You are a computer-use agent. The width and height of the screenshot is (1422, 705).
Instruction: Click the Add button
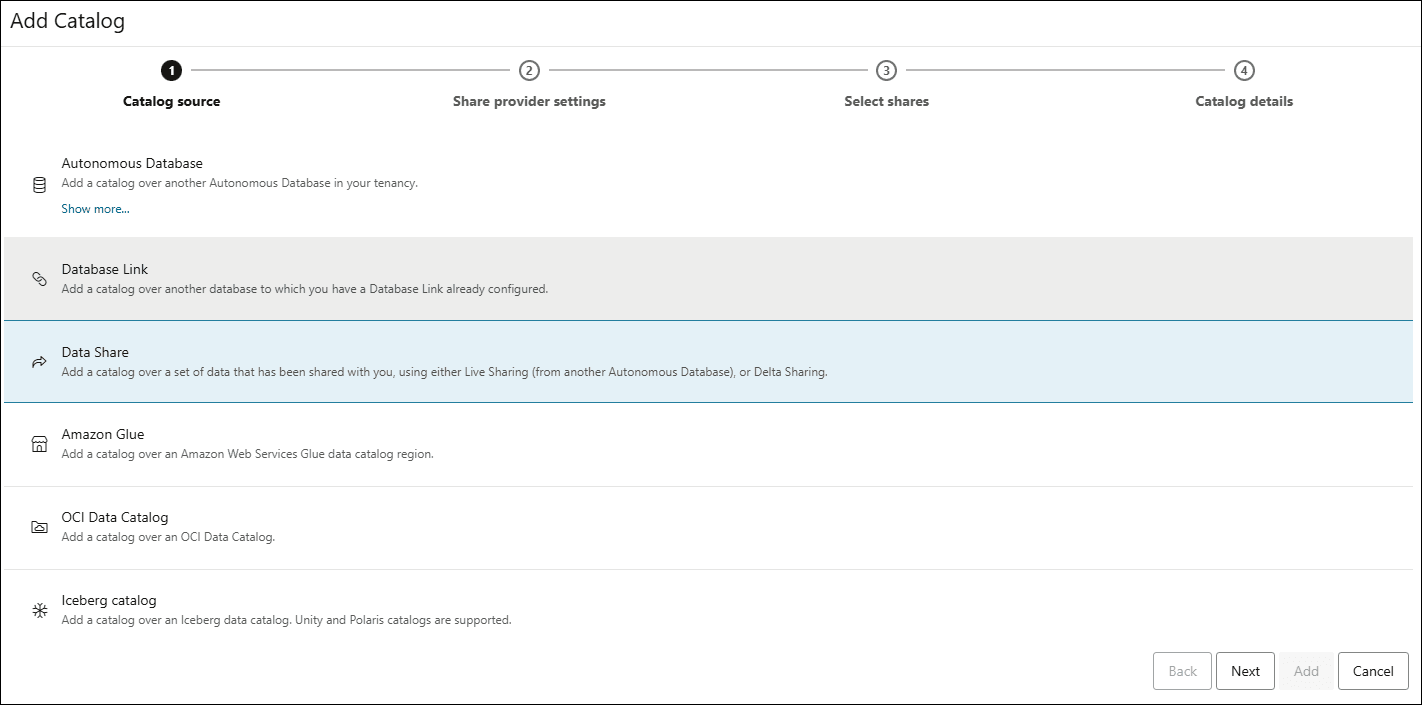[x=1306, y=670]
